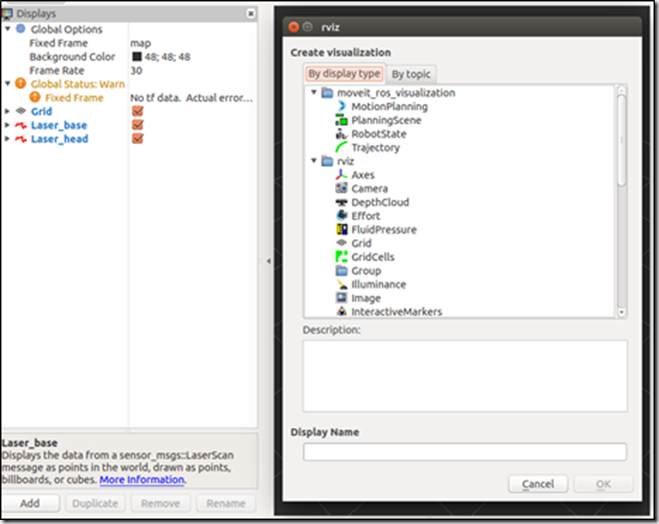Click the Displays panel monitor icon

point(7,13)
